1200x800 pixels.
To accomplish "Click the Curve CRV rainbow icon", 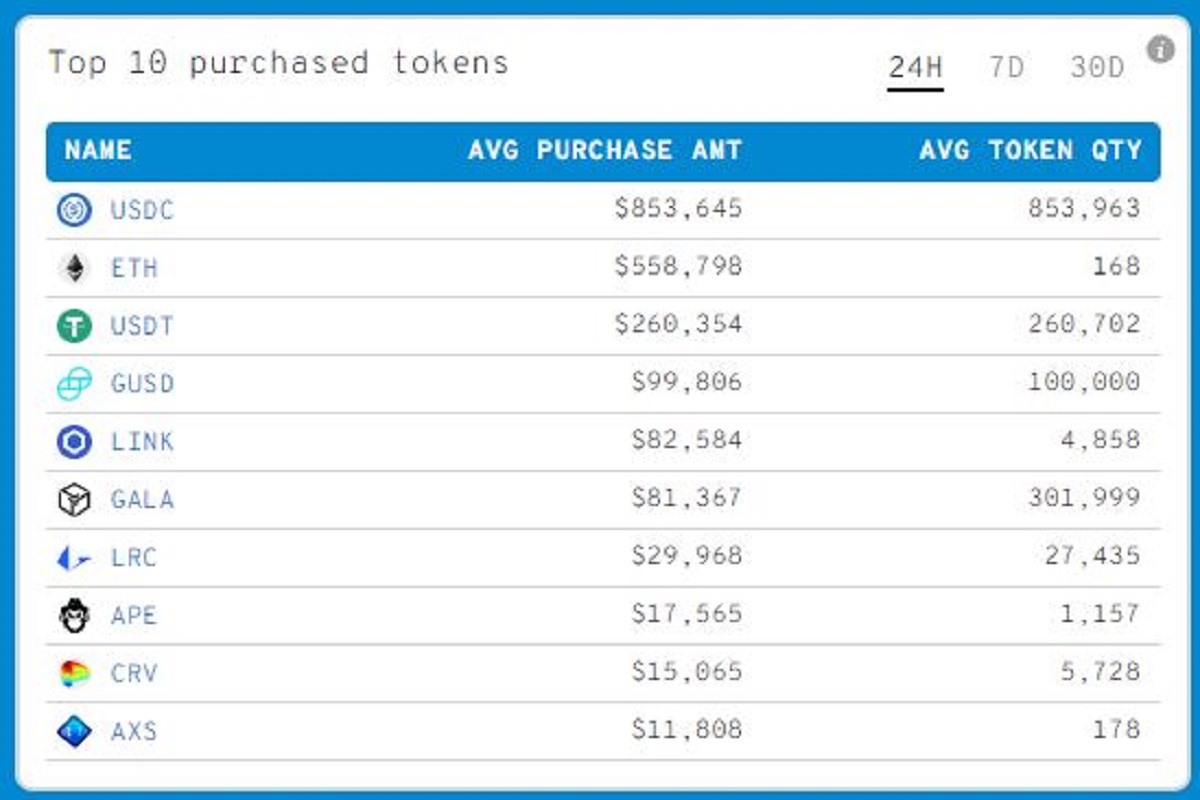I will (74, 674).
